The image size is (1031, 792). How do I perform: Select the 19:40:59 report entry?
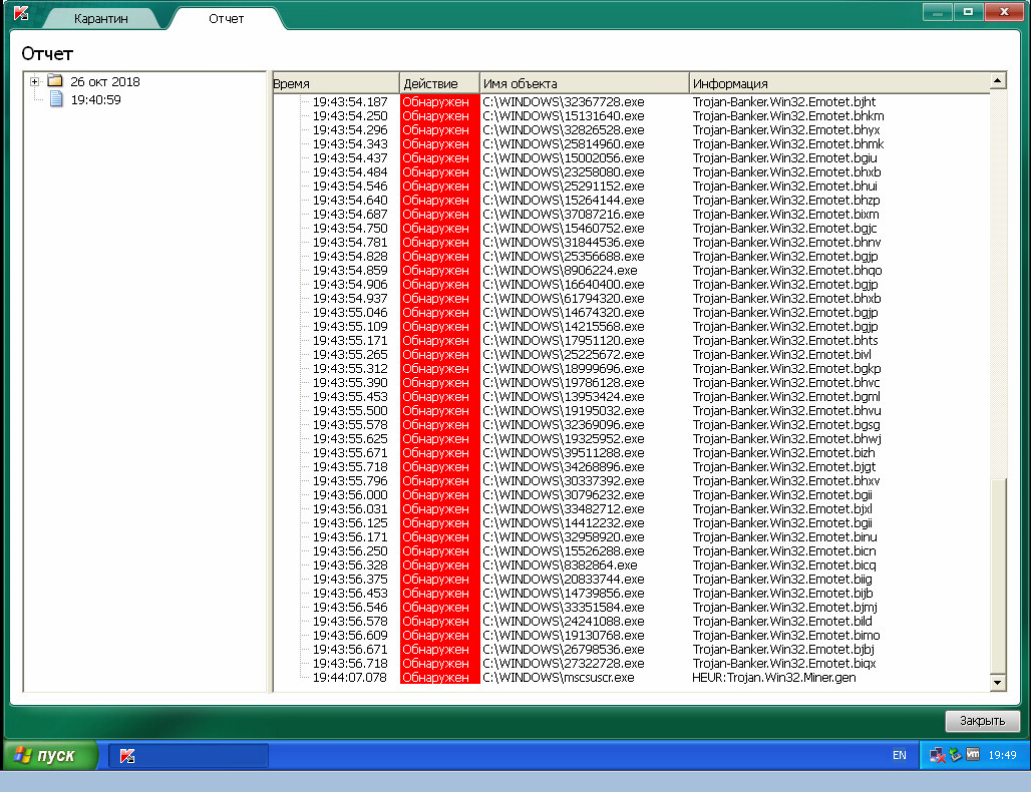tap(95, 100)
